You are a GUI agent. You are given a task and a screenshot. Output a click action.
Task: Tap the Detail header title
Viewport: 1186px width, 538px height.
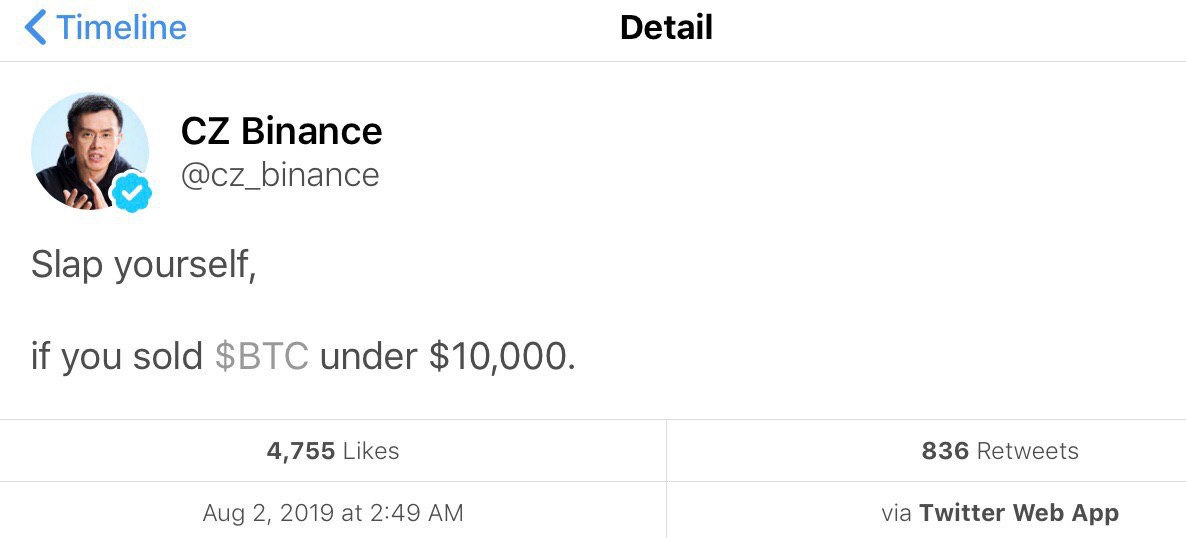point(666,27)
